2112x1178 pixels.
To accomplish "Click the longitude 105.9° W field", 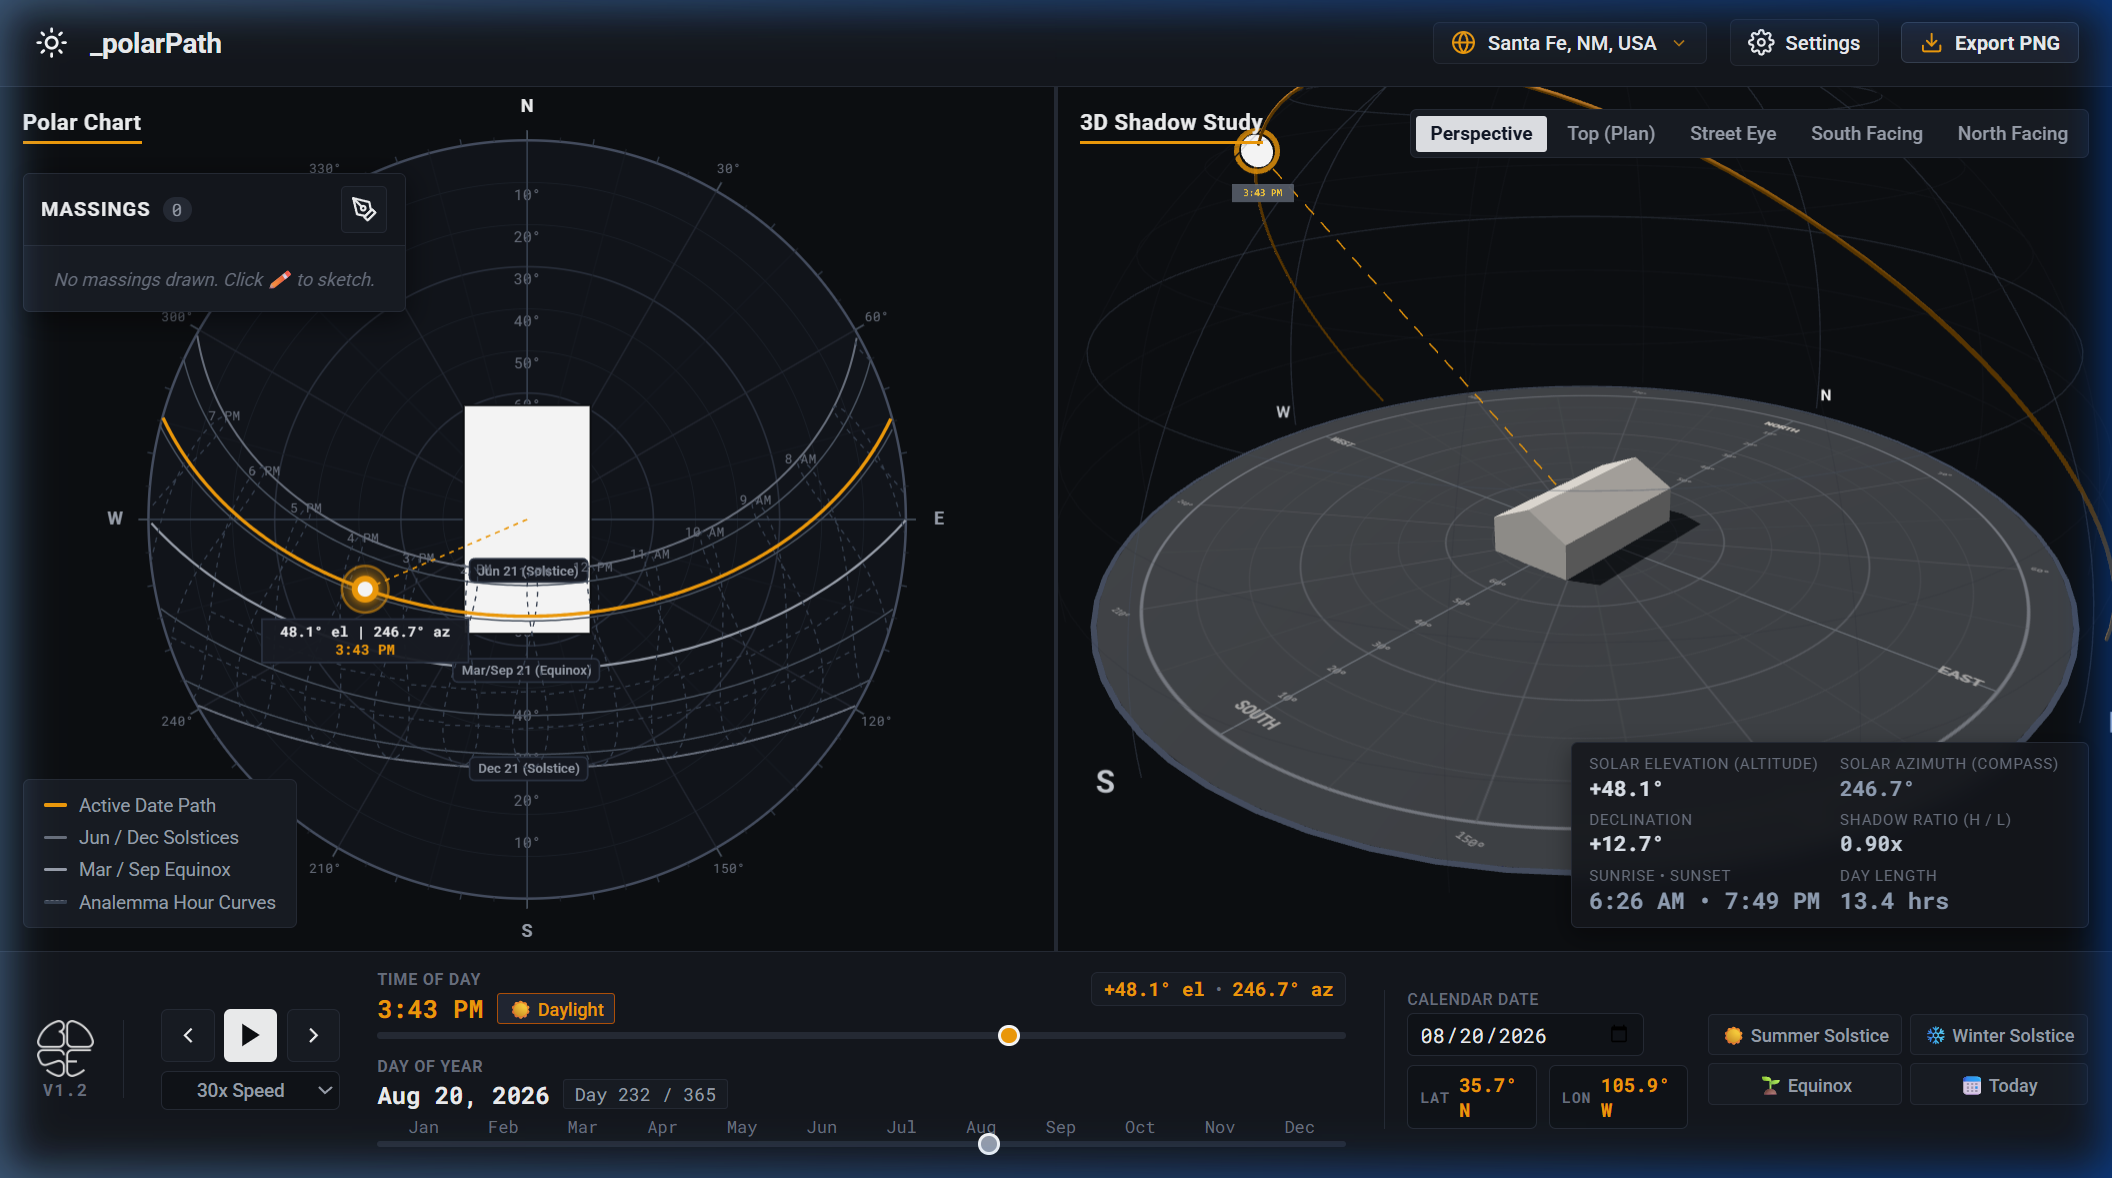I will (x=1618, y=1097).
